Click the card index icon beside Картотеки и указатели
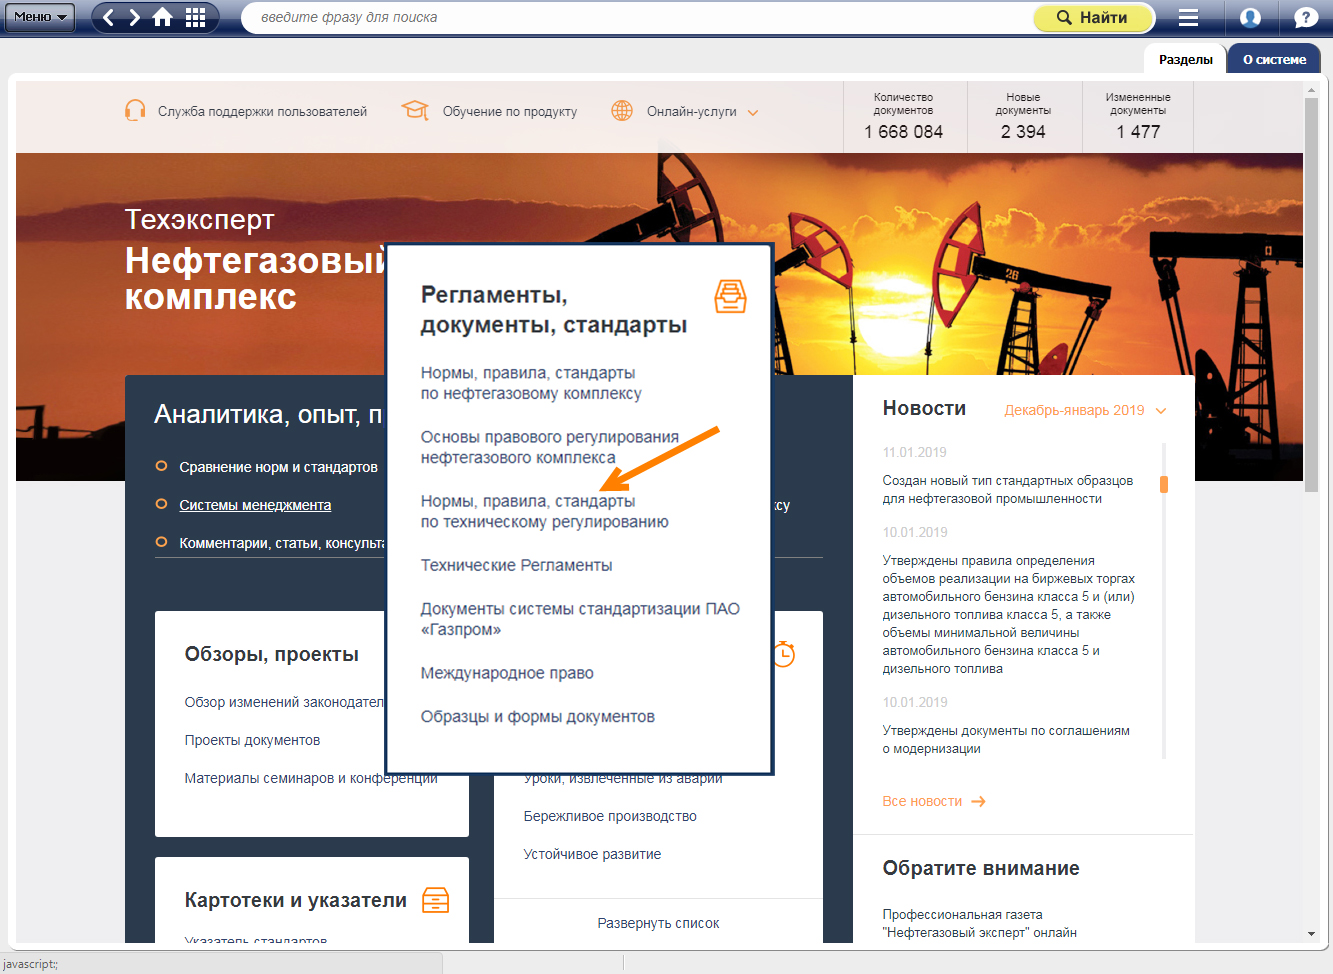Image resolution: width=1333 pixels, height=974 pixels. click(x=435, y=900)
